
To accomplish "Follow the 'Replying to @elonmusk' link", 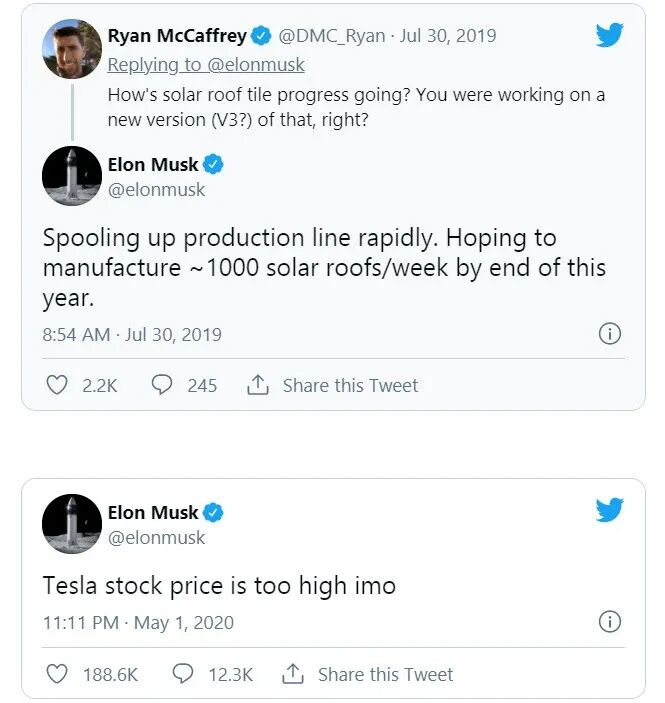I will pos(206,65).
